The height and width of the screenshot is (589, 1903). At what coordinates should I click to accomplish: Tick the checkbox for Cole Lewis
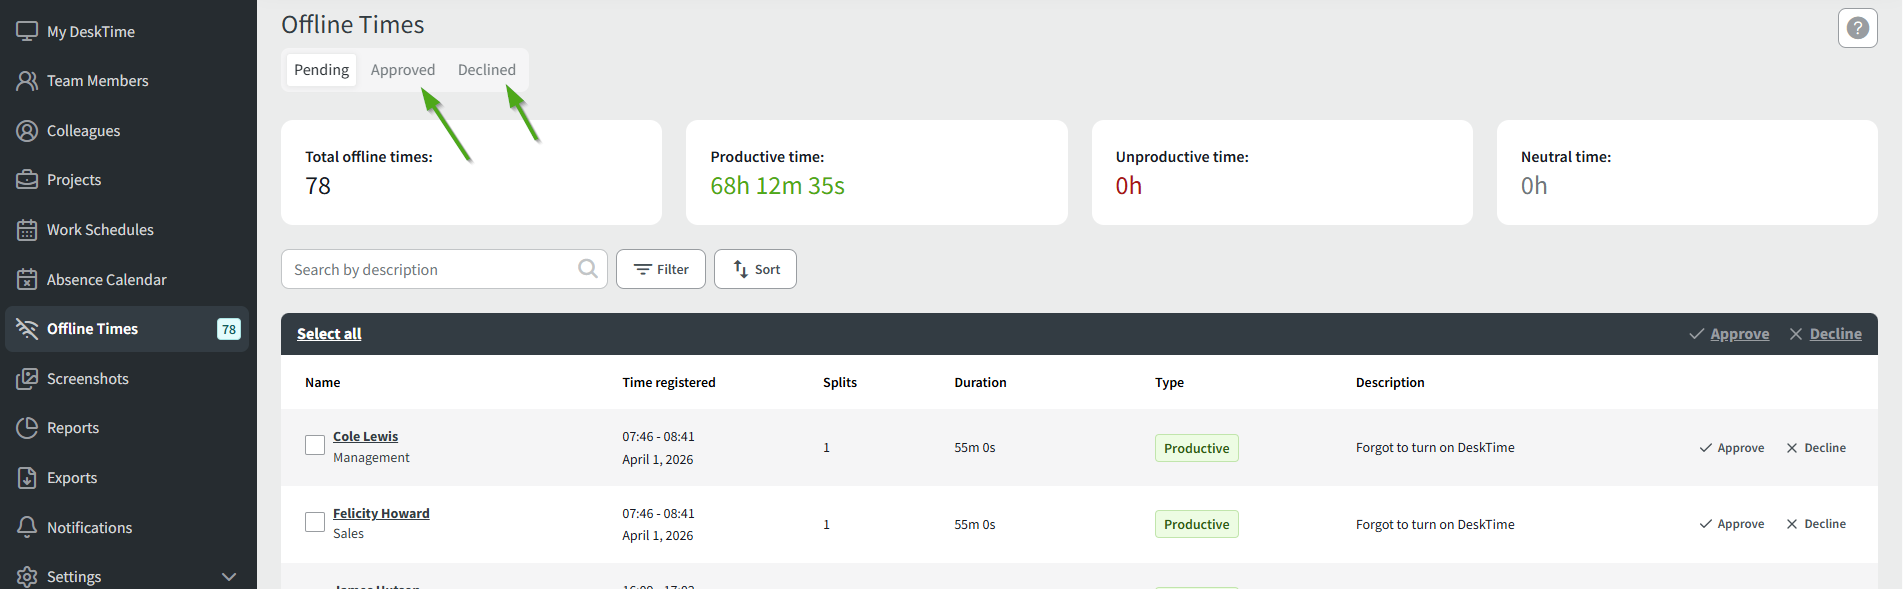pos(315,445)
